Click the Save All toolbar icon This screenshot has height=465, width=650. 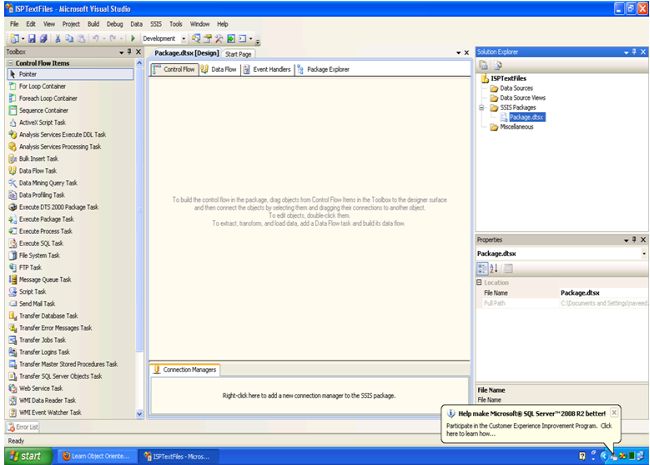(44, 39)
